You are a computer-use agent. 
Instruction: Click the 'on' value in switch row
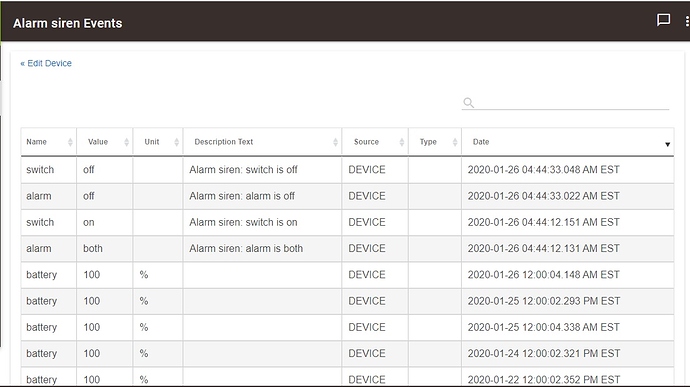point(88,222)
